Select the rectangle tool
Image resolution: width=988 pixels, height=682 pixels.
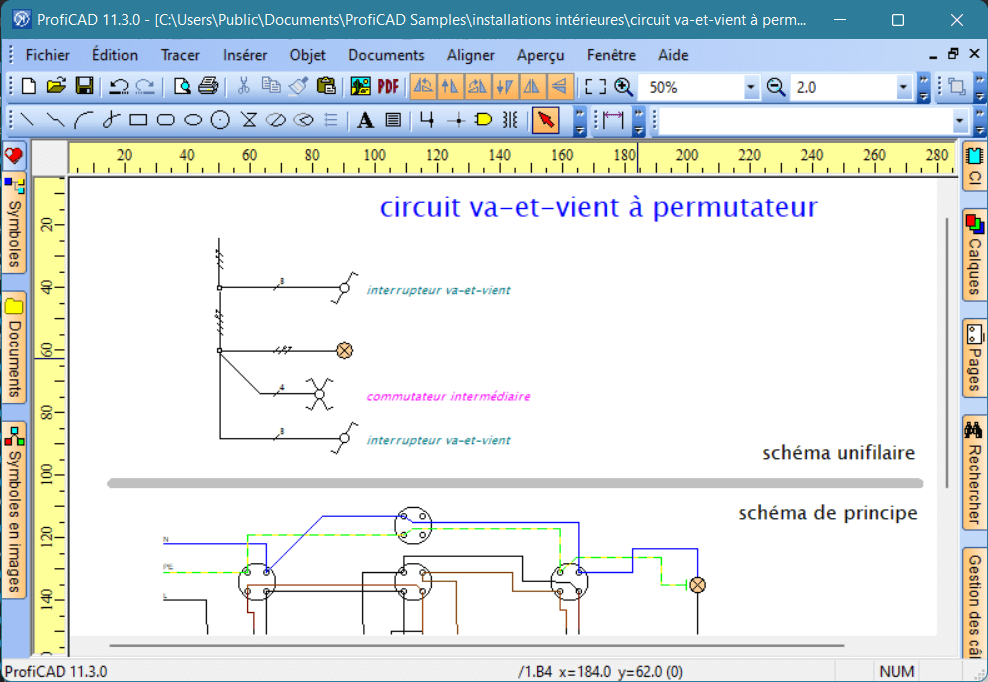click(138, 119)
